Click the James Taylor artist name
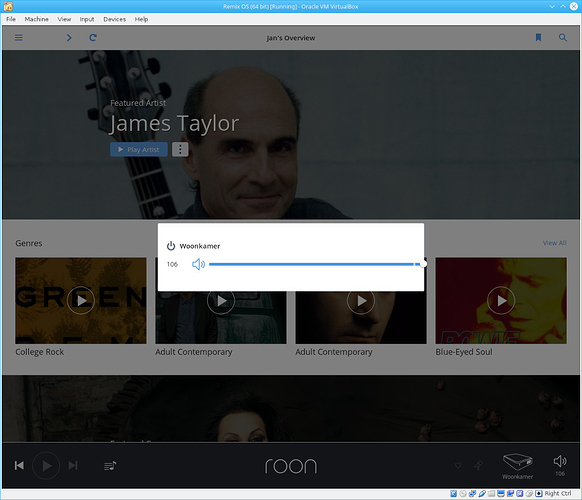582x500 pixels. click(x=174, y=123)
